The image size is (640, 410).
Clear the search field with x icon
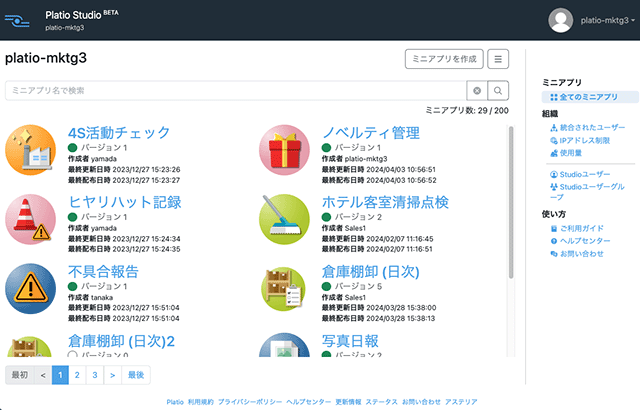477,90
